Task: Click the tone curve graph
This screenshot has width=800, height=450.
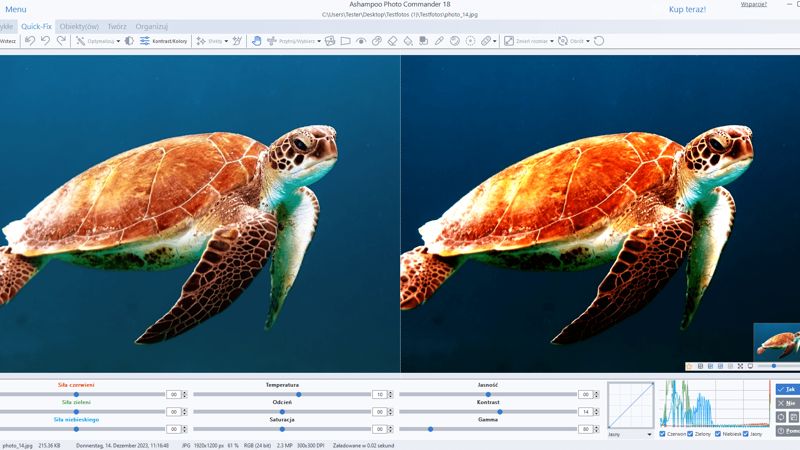Action: pos(631,405)
